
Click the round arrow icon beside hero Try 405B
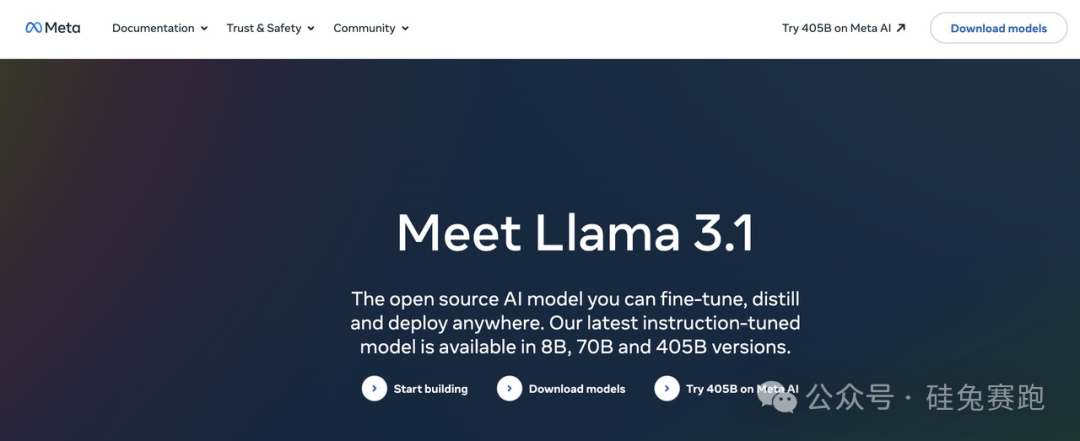click(x=667, y=388)
